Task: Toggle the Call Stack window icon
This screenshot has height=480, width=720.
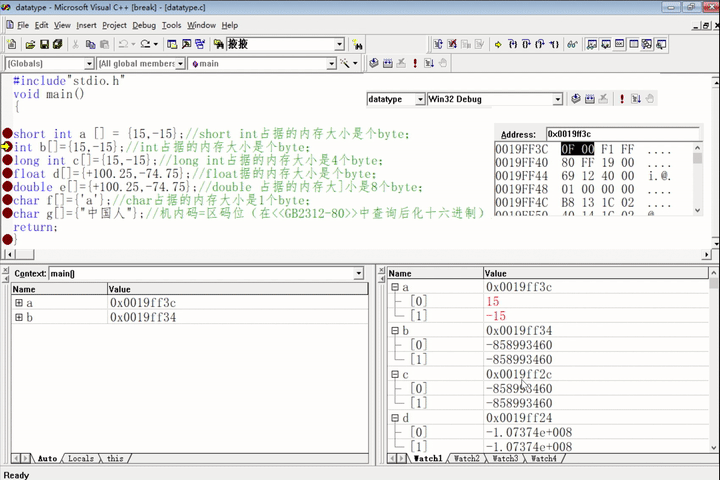Action: [647, 44]
